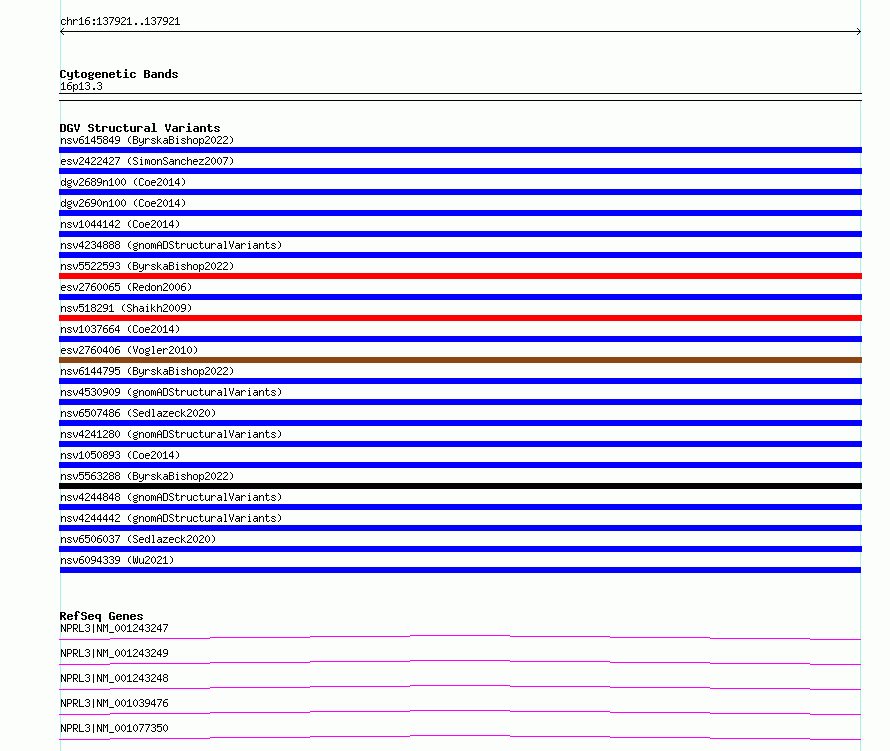The image size is (890, 751).
Task: Select the DGV Structural Variants track title
Action: [x=140, y=128]
